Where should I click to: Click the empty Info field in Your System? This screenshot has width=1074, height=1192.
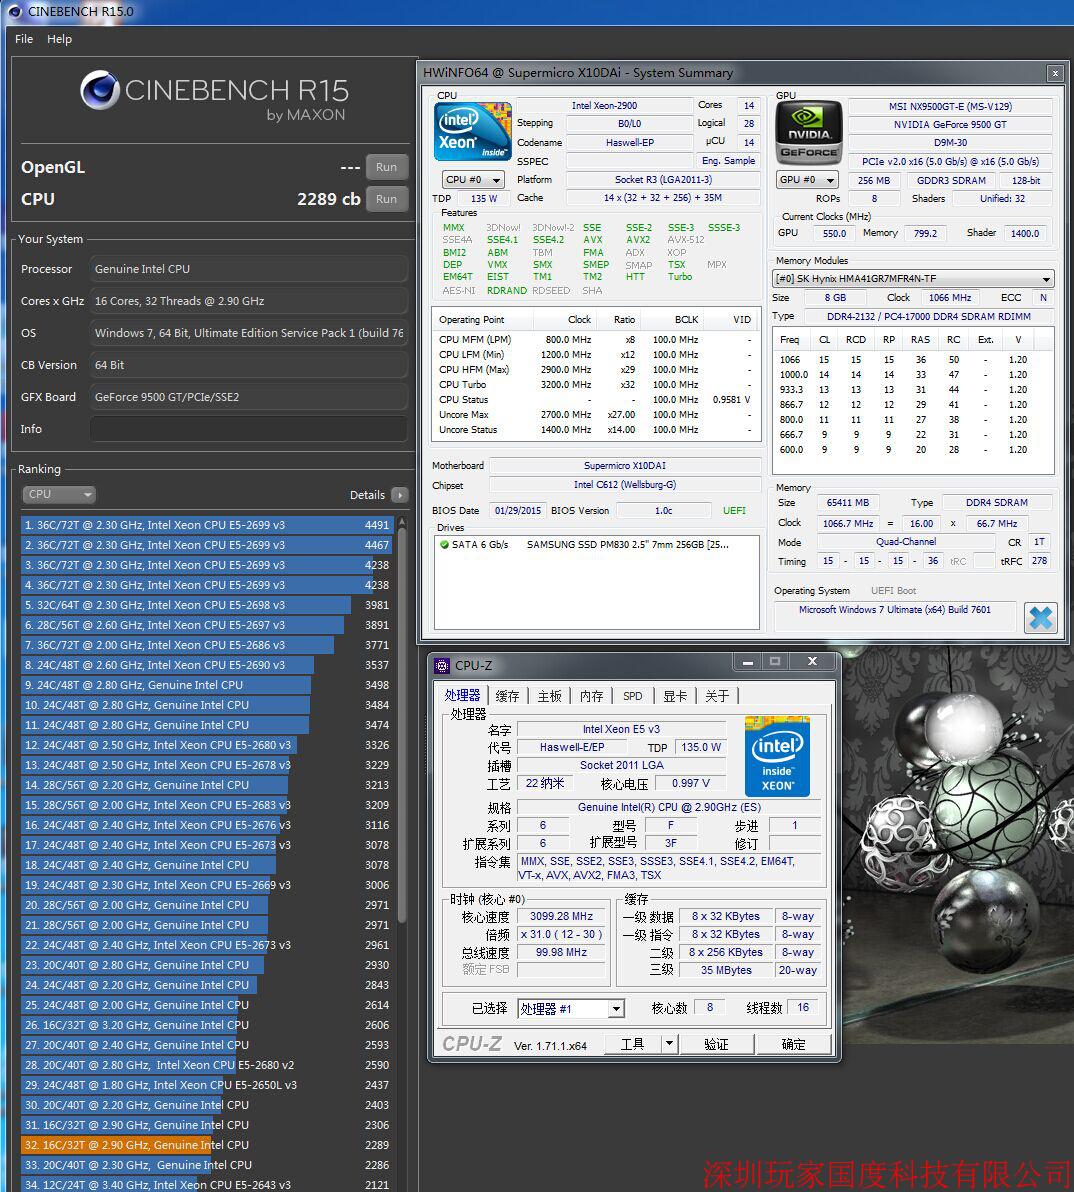pyautogui.click(x=249, y=429)
